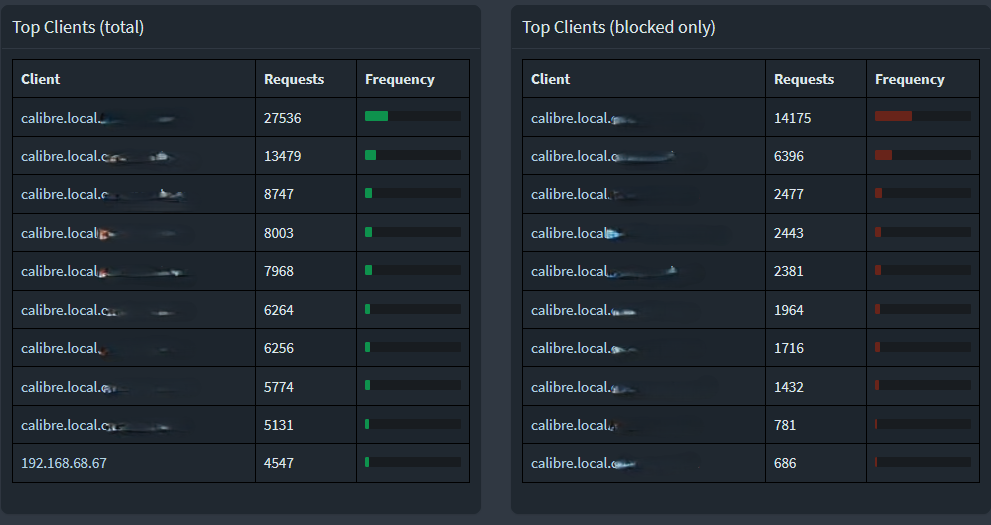The height and width of the screenshot is (525, 991).
Task: Select the 13479 requests value
Action: [283, 156]
